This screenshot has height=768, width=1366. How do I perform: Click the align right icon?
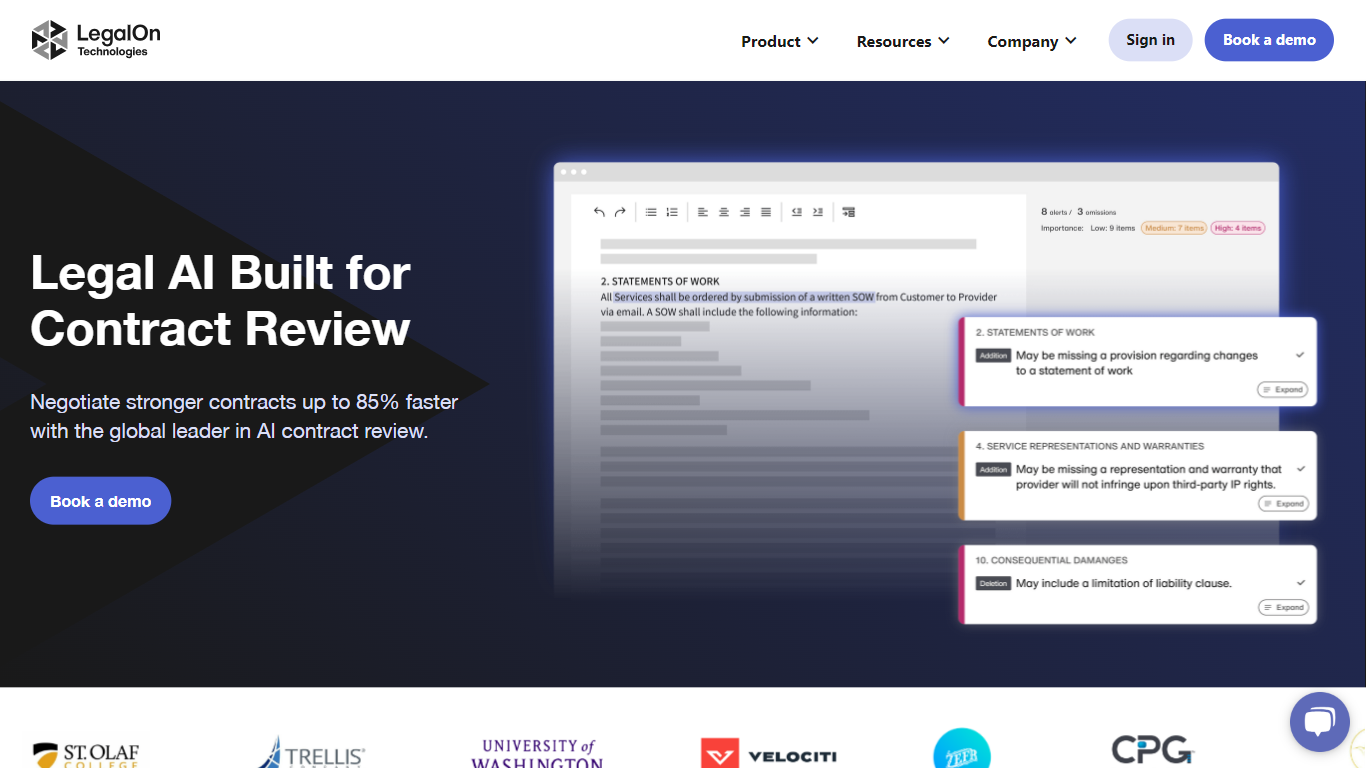coord(745,212)
